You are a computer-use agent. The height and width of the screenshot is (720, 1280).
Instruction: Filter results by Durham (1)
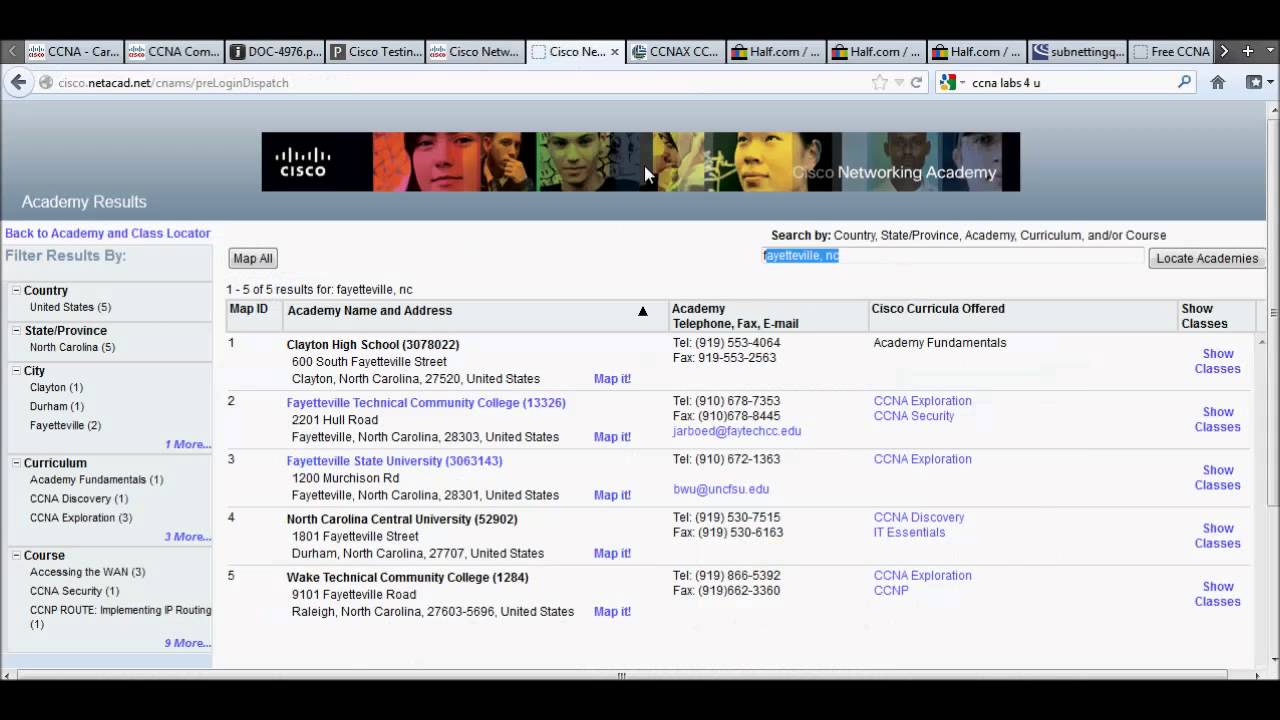pos(57,406)
